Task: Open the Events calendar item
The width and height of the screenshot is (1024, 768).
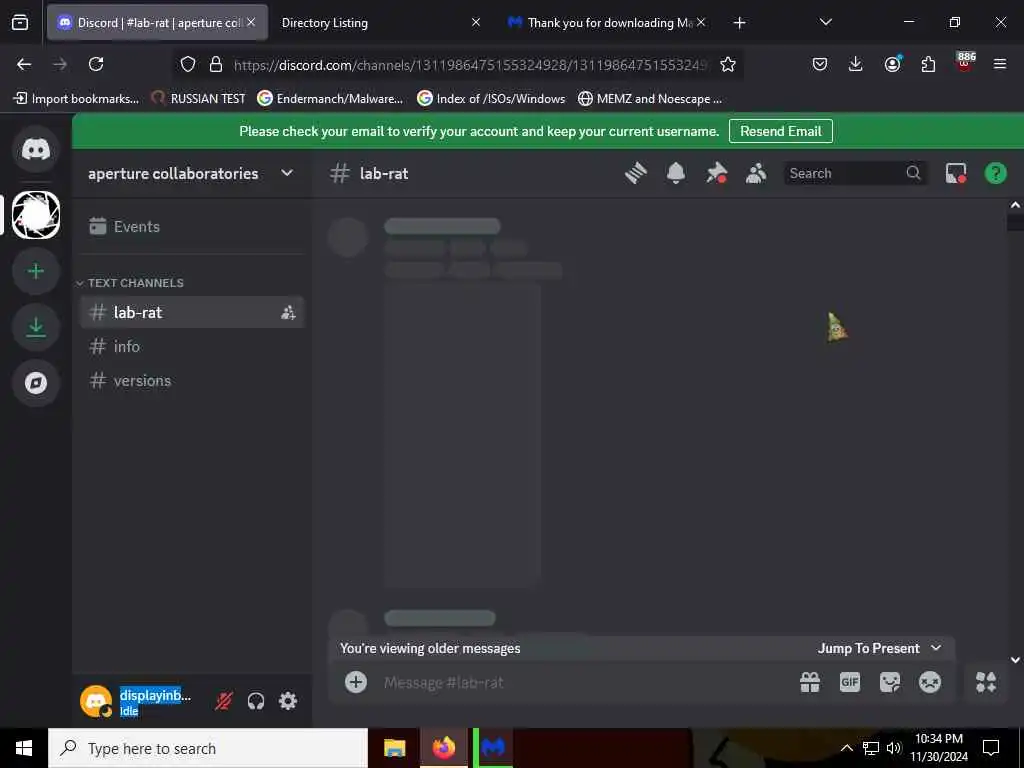Action: [191, 227]
